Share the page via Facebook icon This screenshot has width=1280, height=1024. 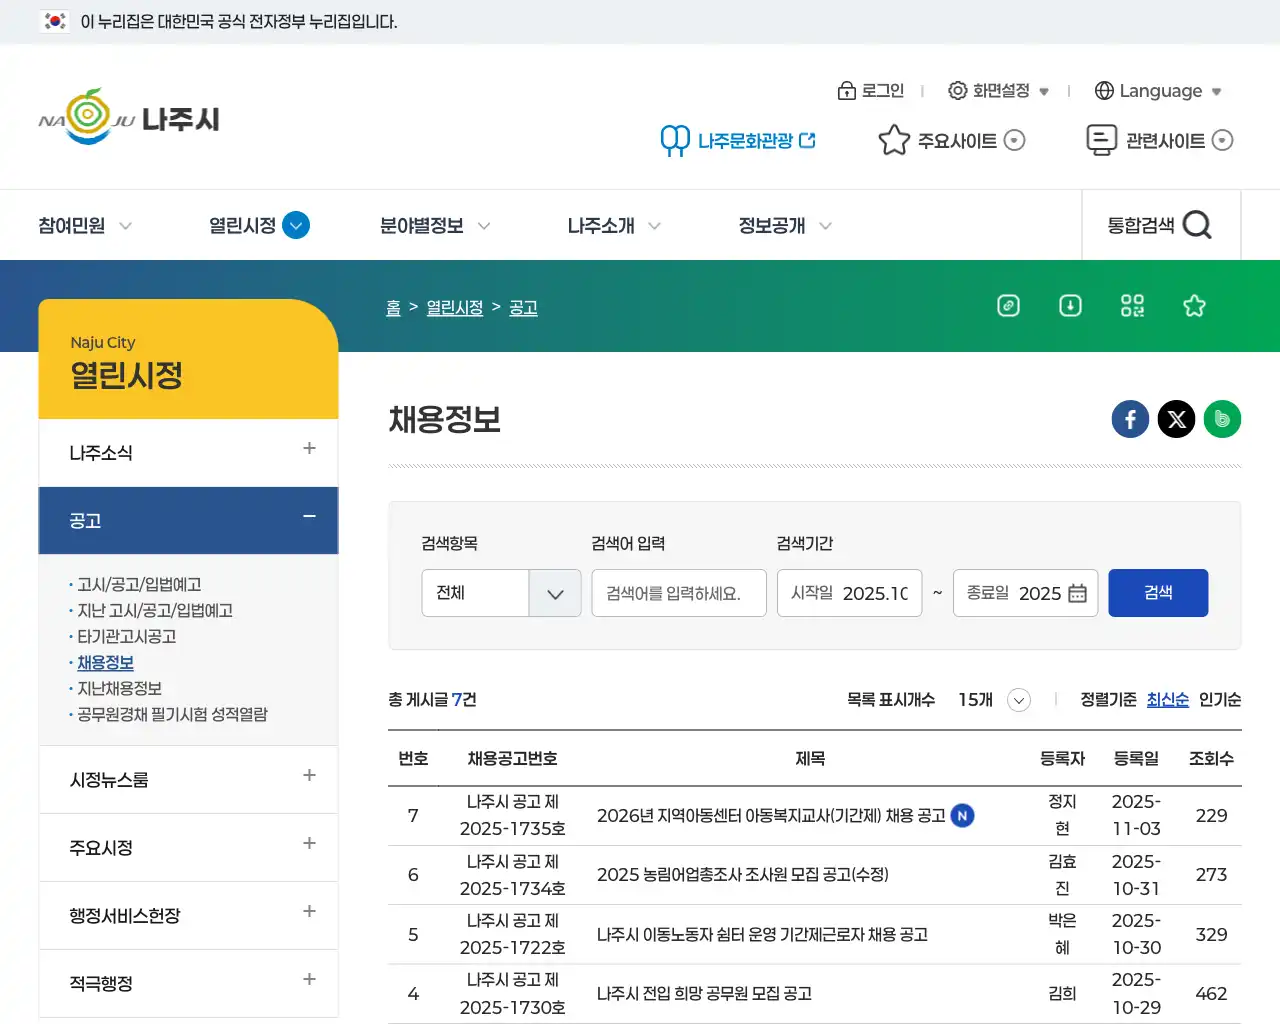click(1130, 419)
